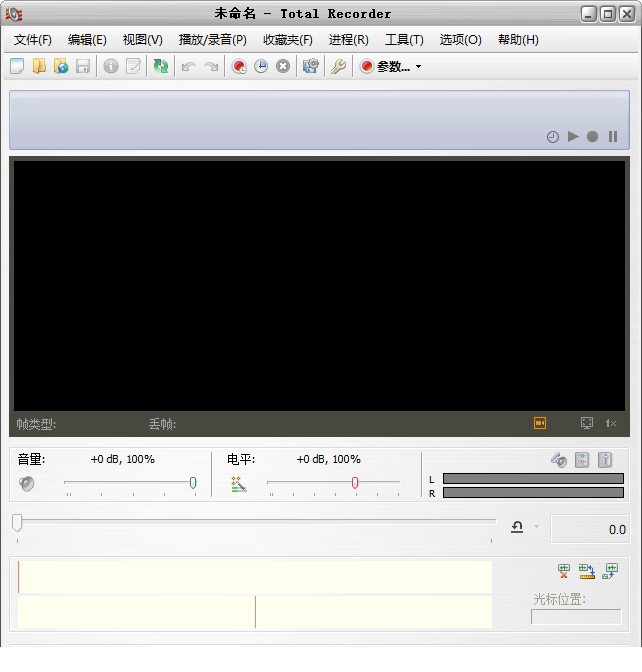The image size is (642, 672).
Task: Open the 收藏夹(F) menu
Action: (x=288, y=40)
